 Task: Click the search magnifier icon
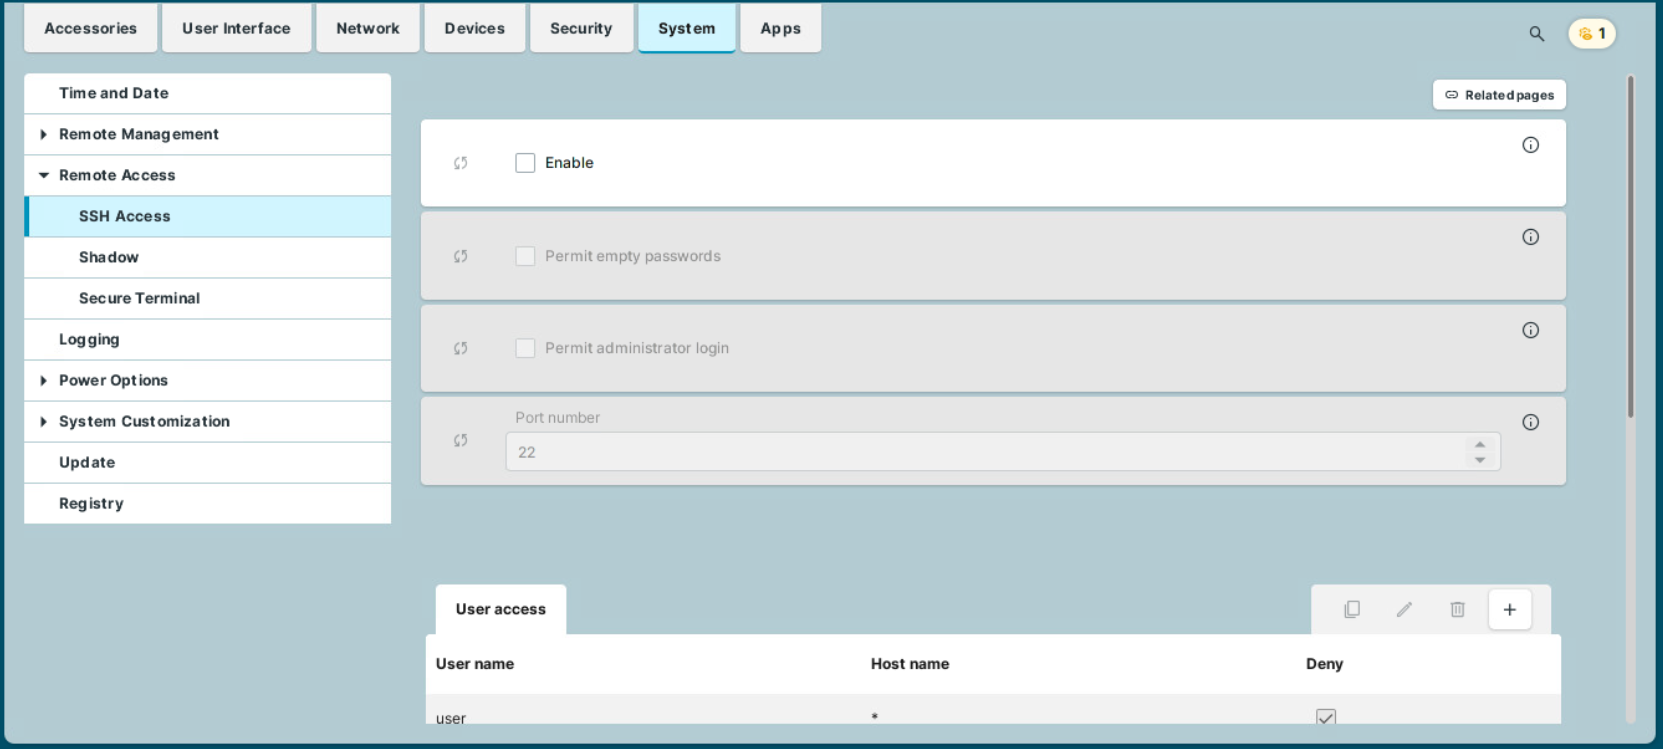coord(1536,34)
